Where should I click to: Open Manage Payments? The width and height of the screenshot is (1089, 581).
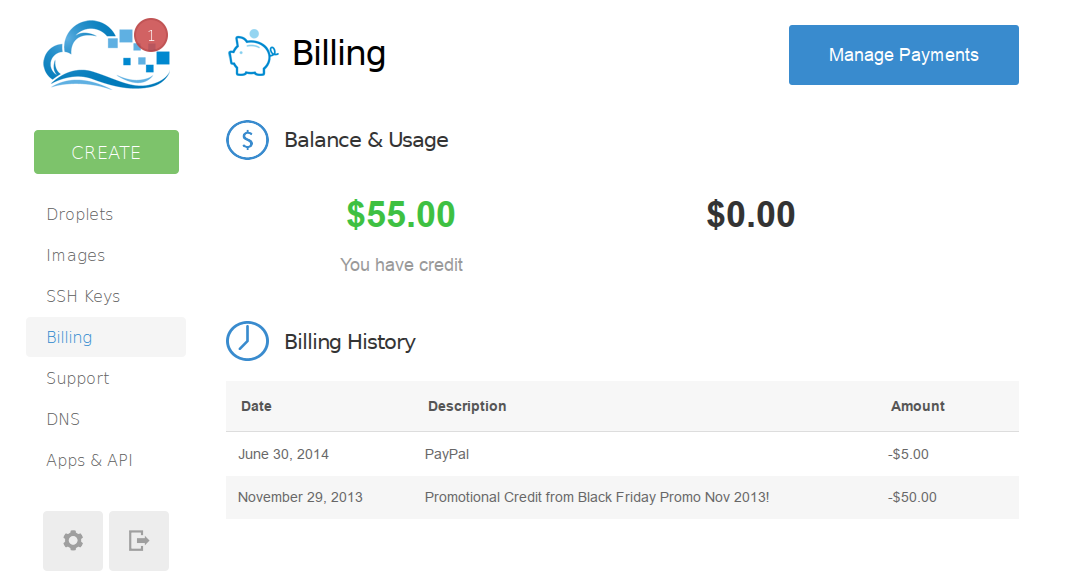pyautogui.click(x=904, y=55)
